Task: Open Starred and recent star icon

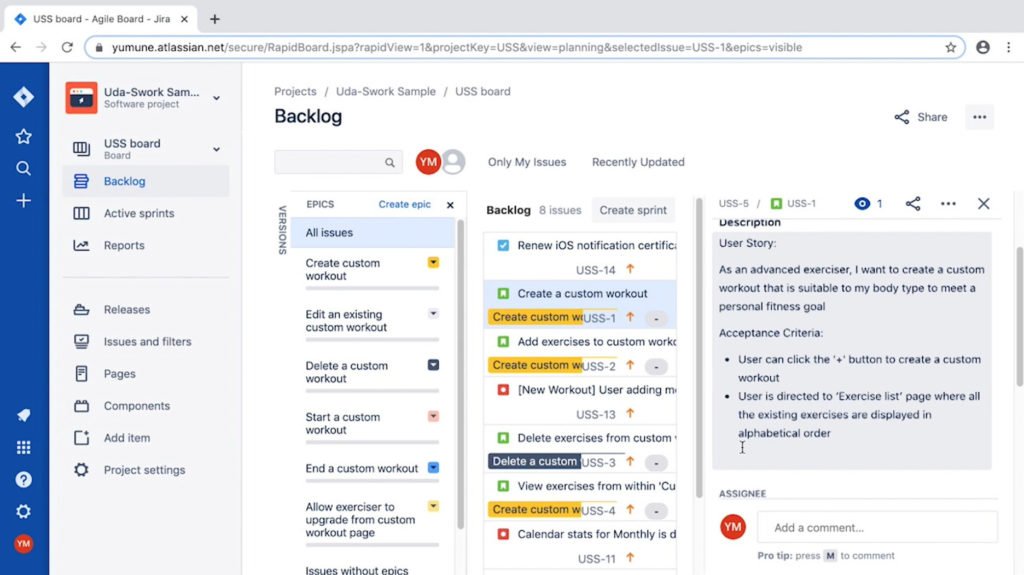Action: (x=24, y=136)
